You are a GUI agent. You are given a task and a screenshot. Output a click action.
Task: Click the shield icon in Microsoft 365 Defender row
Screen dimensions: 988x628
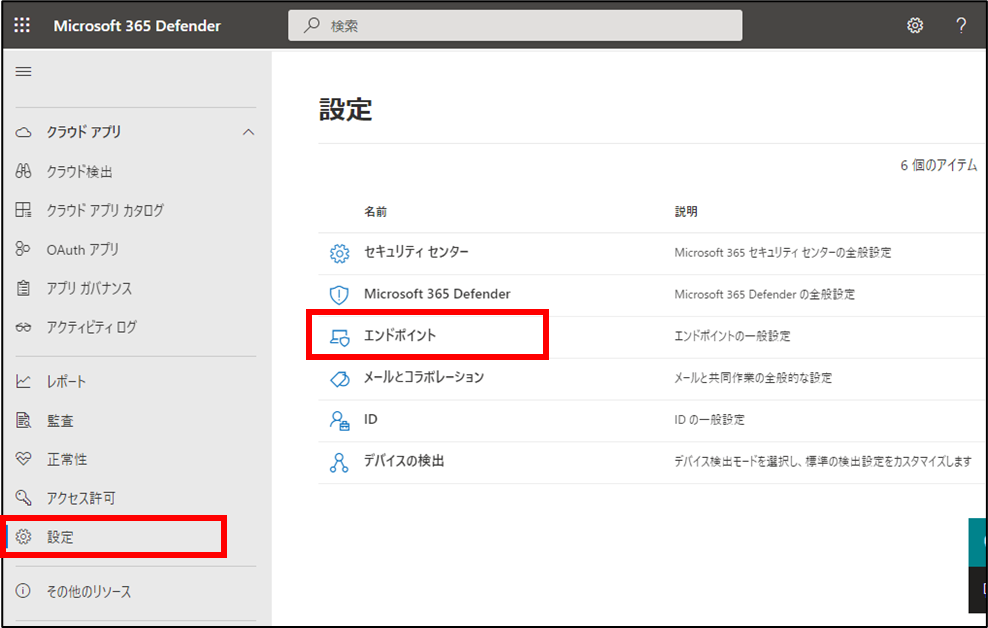click(x=339, y=295)
